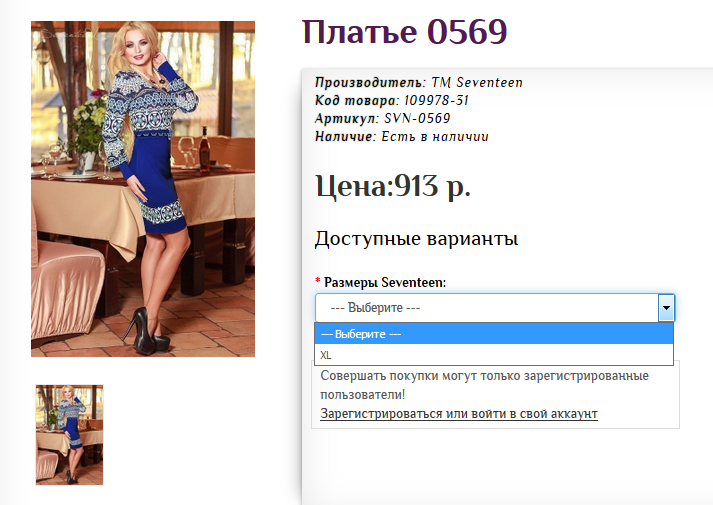Click the price text Цена:913 р.
The image size is (713, 505).
[392, 186]
